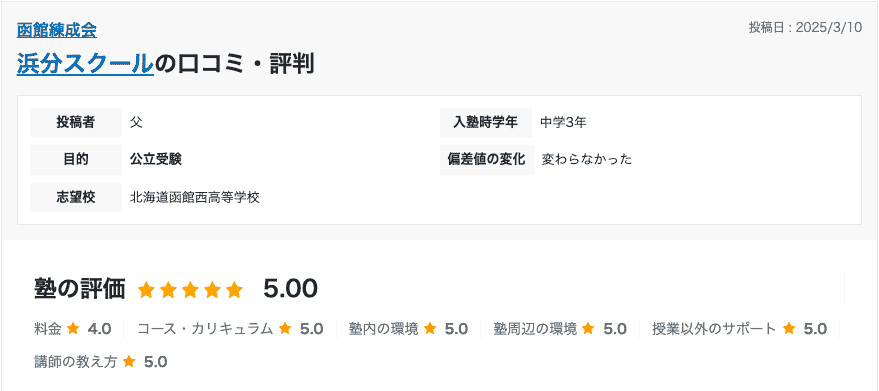Open the 函館練成会 link
The height and width of the screenshot is (391, 879).
point(57,30)
